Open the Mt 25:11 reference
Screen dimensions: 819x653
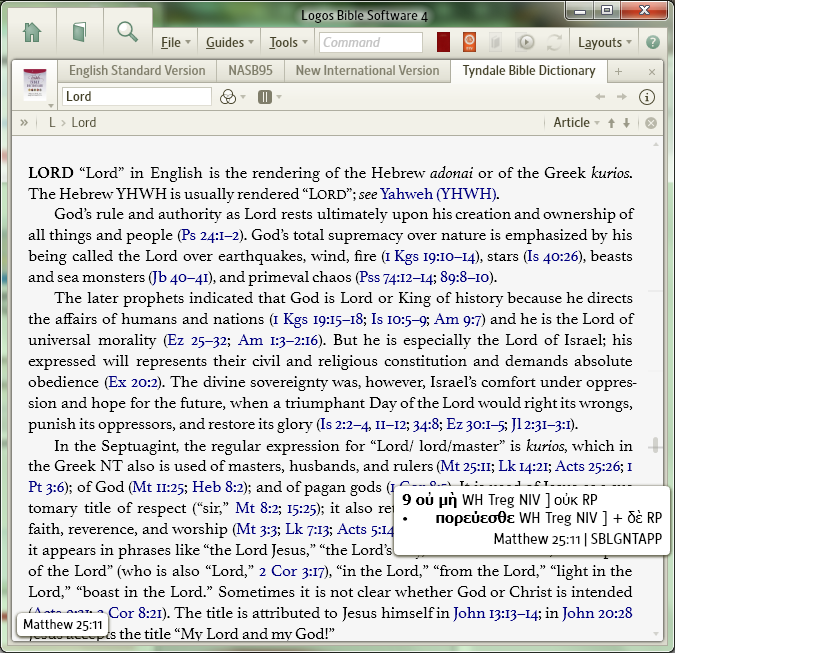pyautogui.click(x=465, y=466)
